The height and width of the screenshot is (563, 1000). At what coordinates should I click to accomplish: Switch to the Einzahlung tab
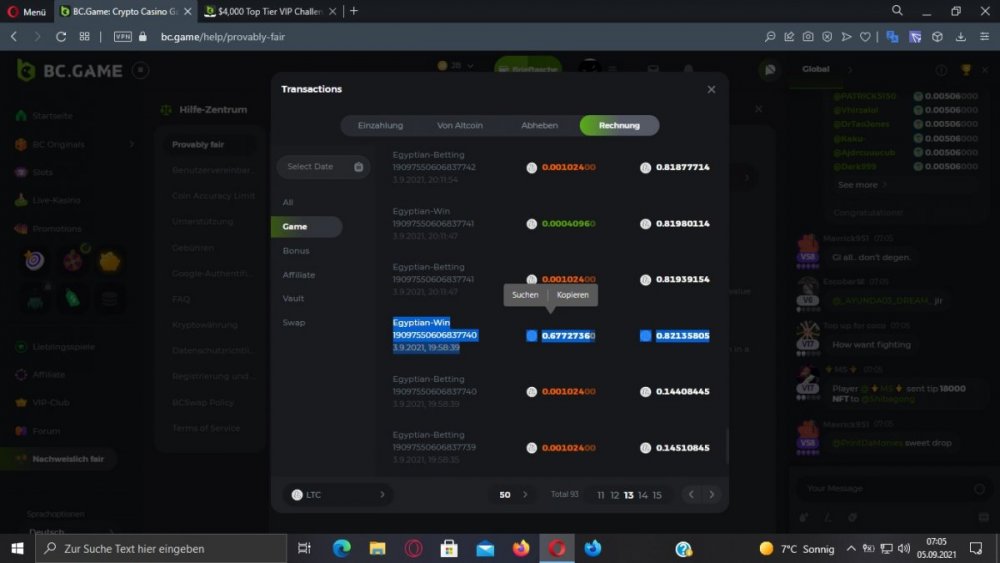coord(380,125)
